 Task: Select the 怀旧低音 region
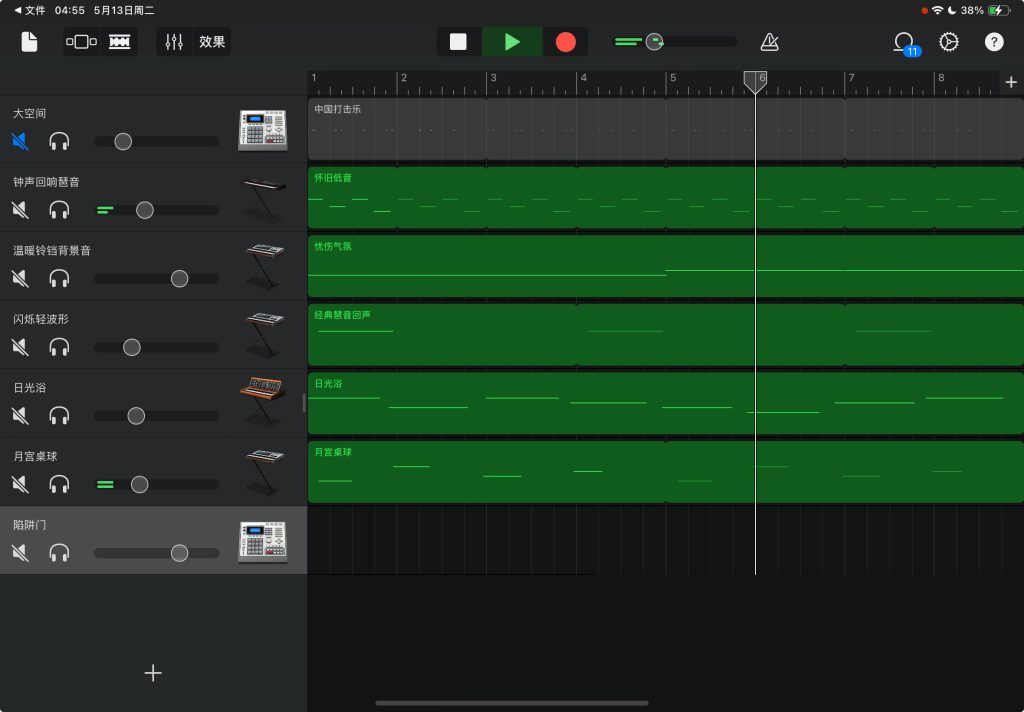pos(665,198)
